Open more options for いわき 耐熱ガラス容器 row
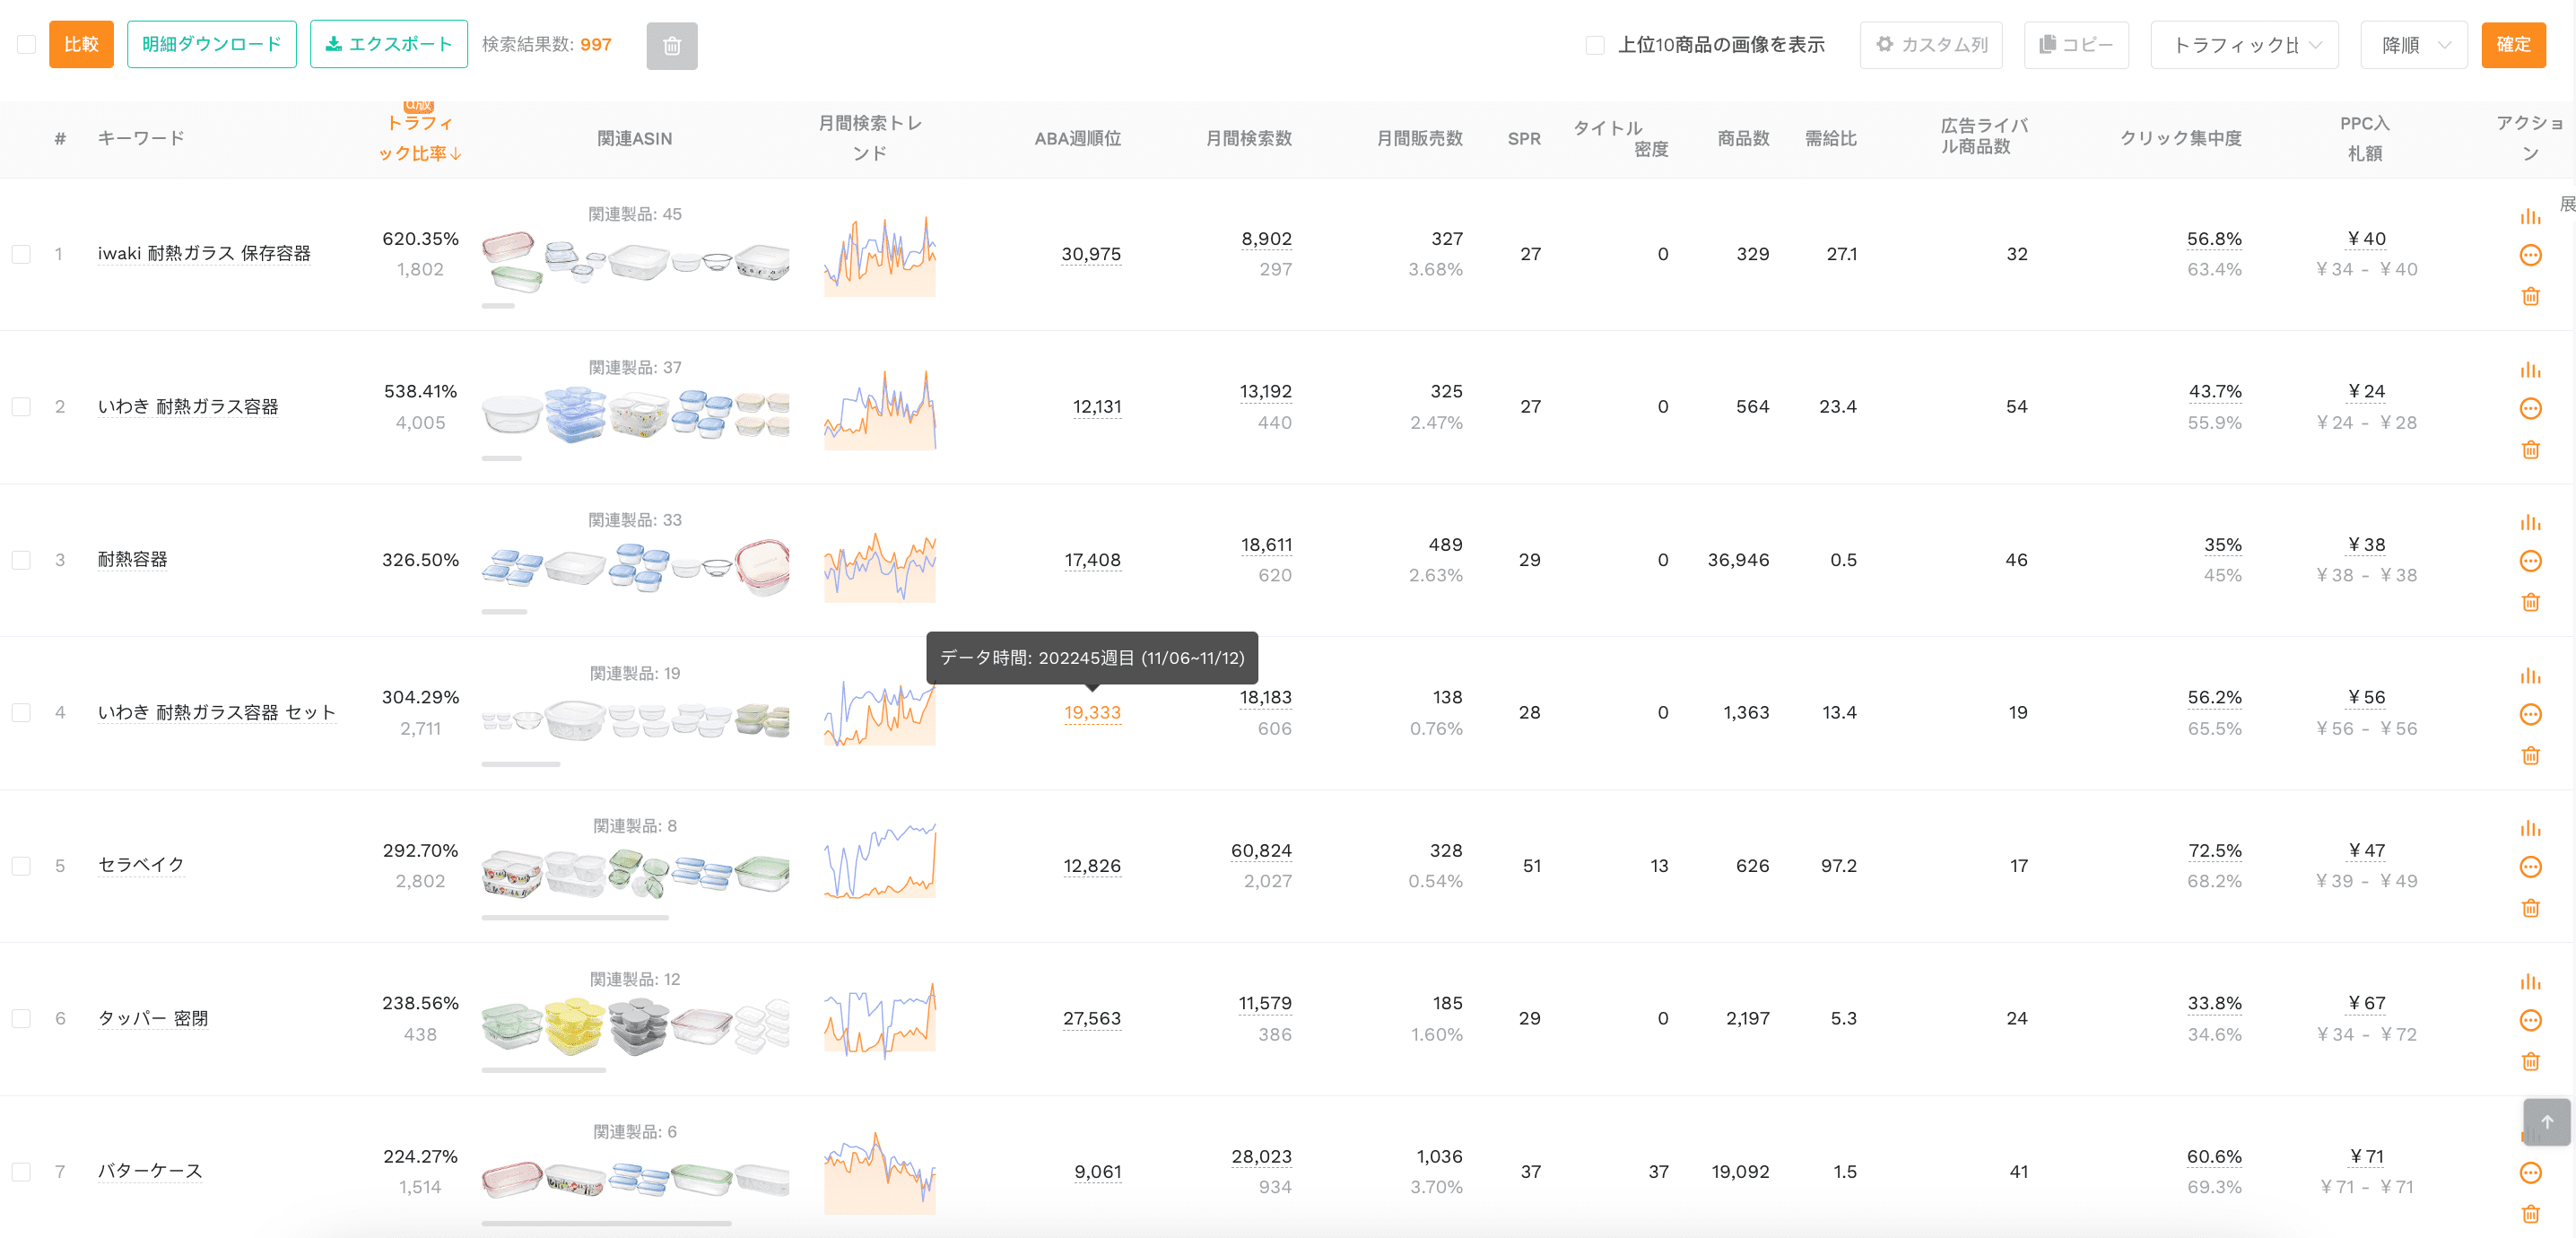Viewport: 2576px width, 1238px height. click(2530, 408)
